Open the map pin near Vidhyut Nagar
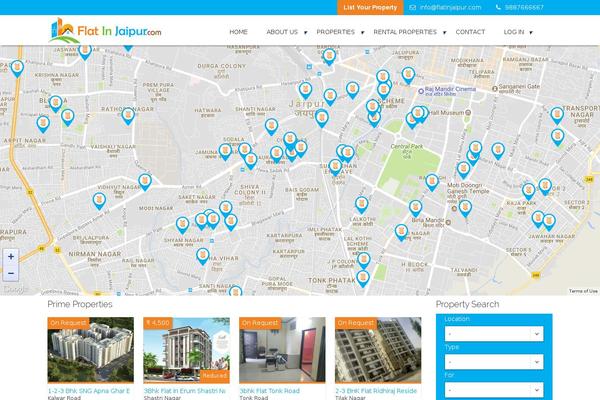Viewport: 600px width, 400px height. (x=145, y=182)
